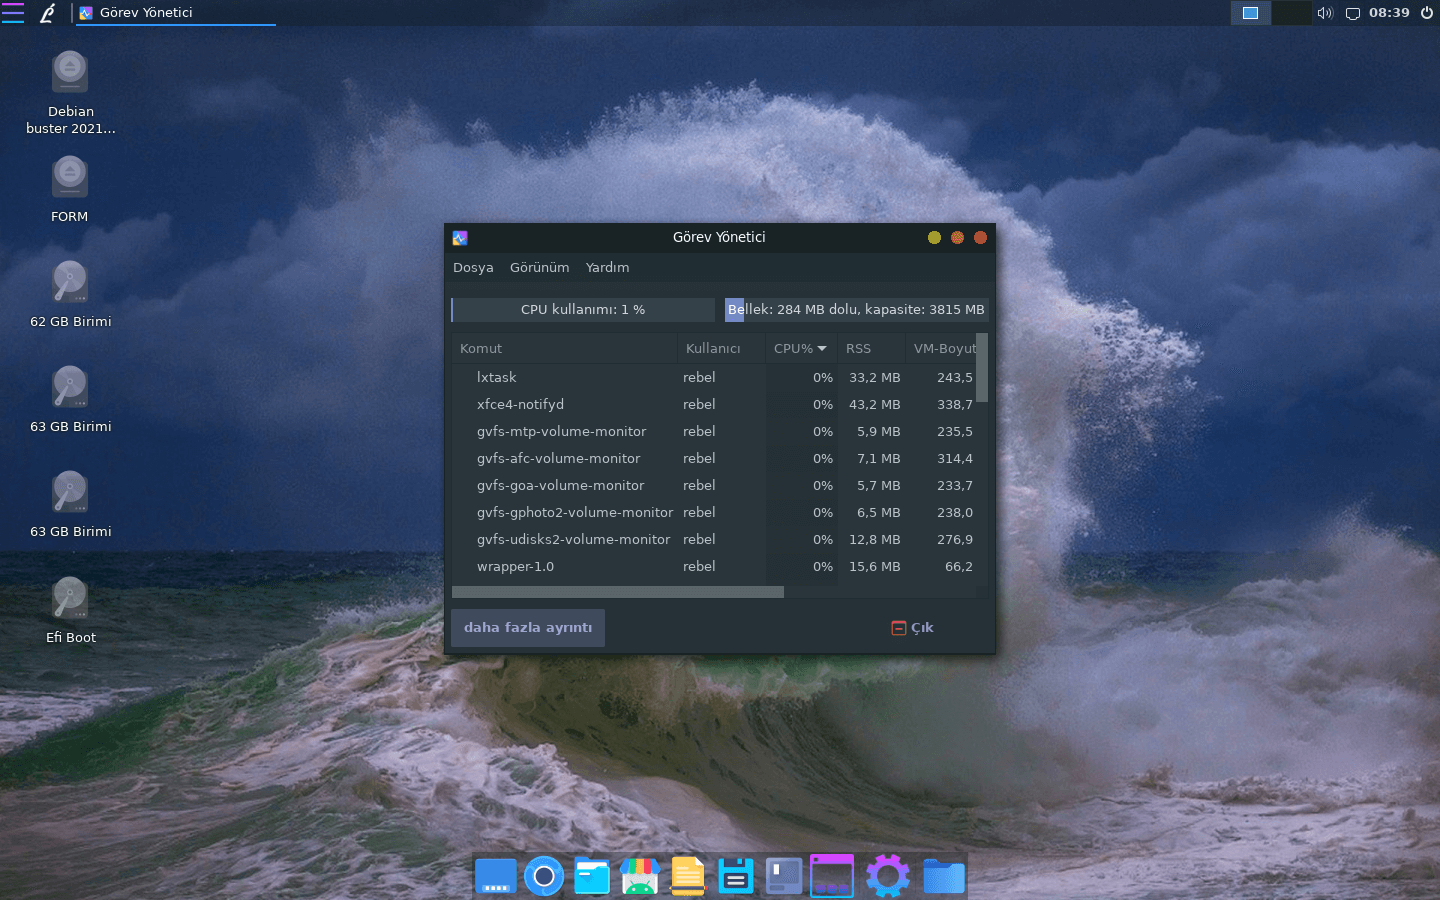Open the Android app store dock icon
1440x900 pixels.
[640, 876]
